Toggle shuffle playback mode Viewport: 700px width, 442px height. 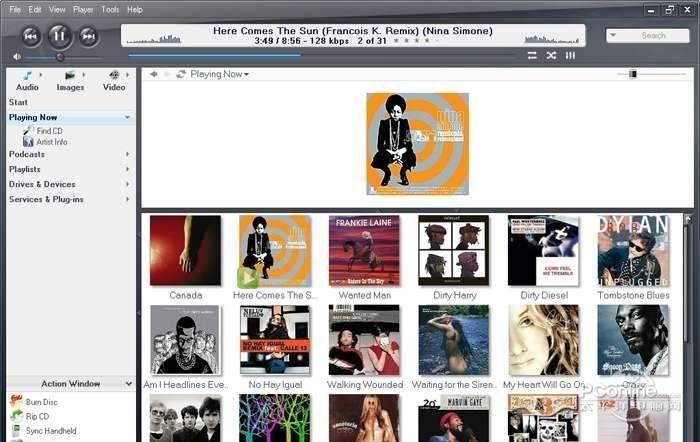coord(551,55)
